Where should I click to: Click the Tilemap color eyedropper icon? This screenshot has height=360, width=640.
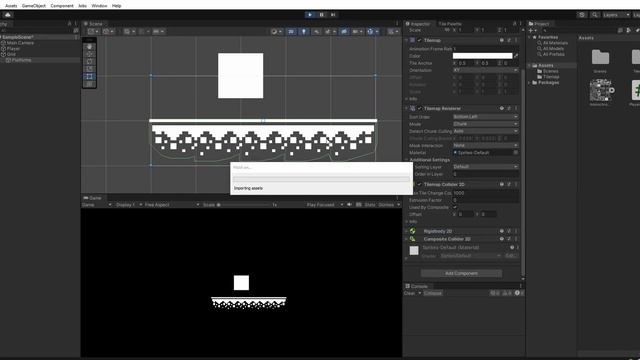[x=516, y=56]
